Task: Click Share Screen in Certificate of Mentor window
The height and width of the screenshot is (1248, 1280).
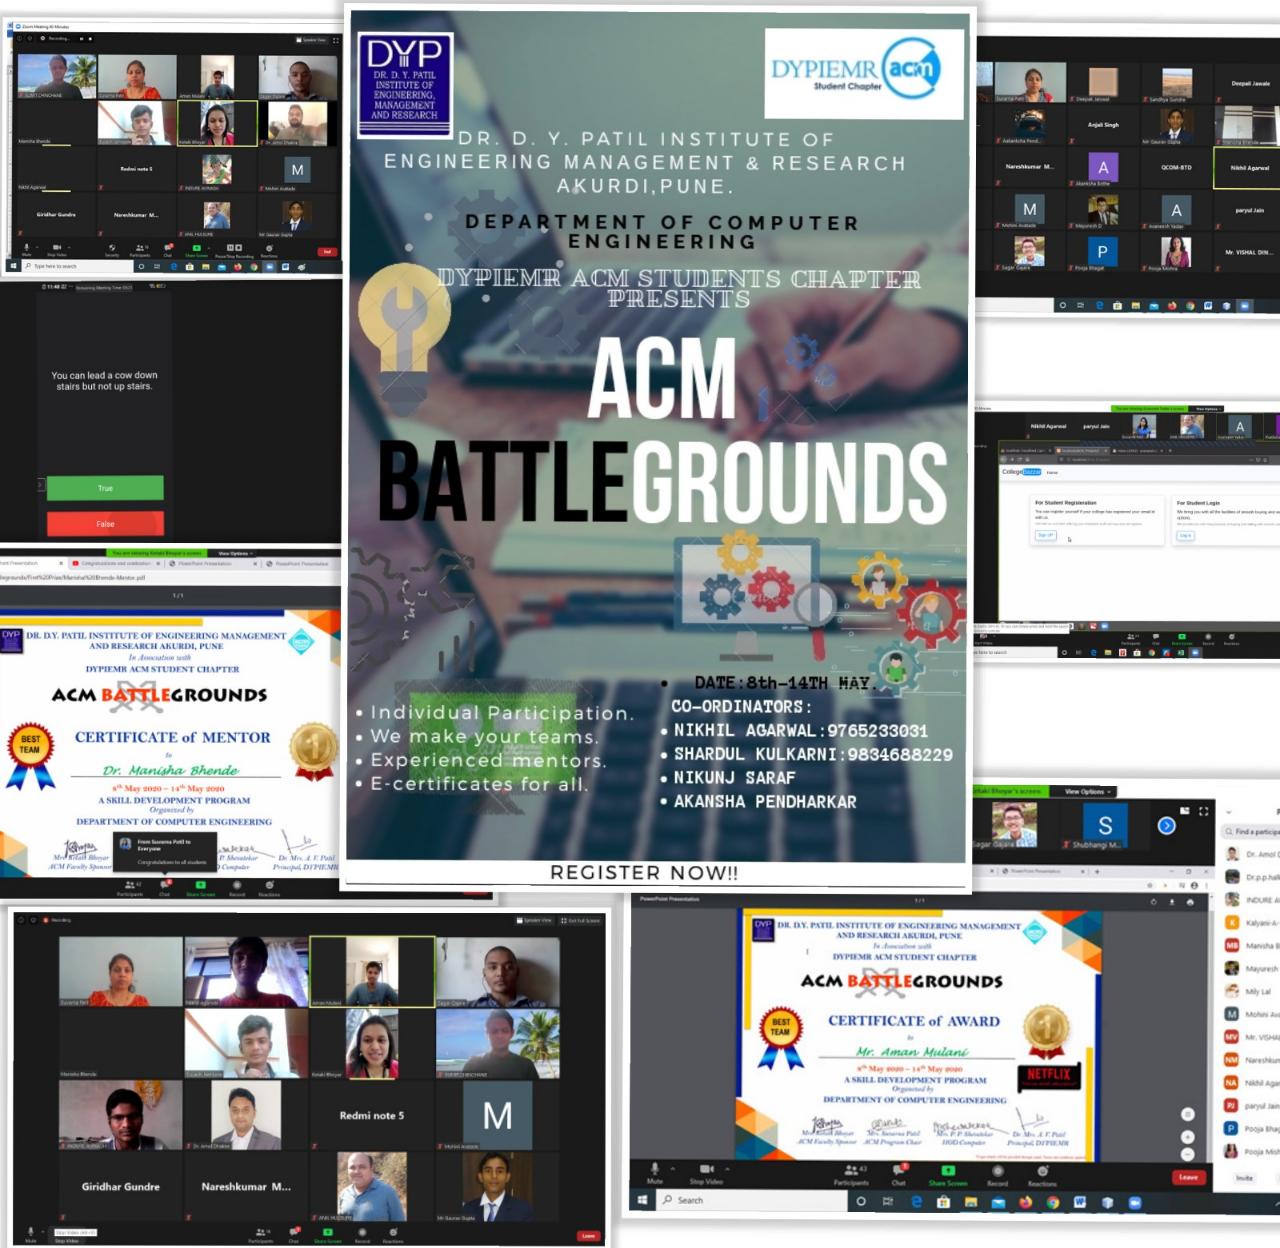Action: tap(200, 888)
